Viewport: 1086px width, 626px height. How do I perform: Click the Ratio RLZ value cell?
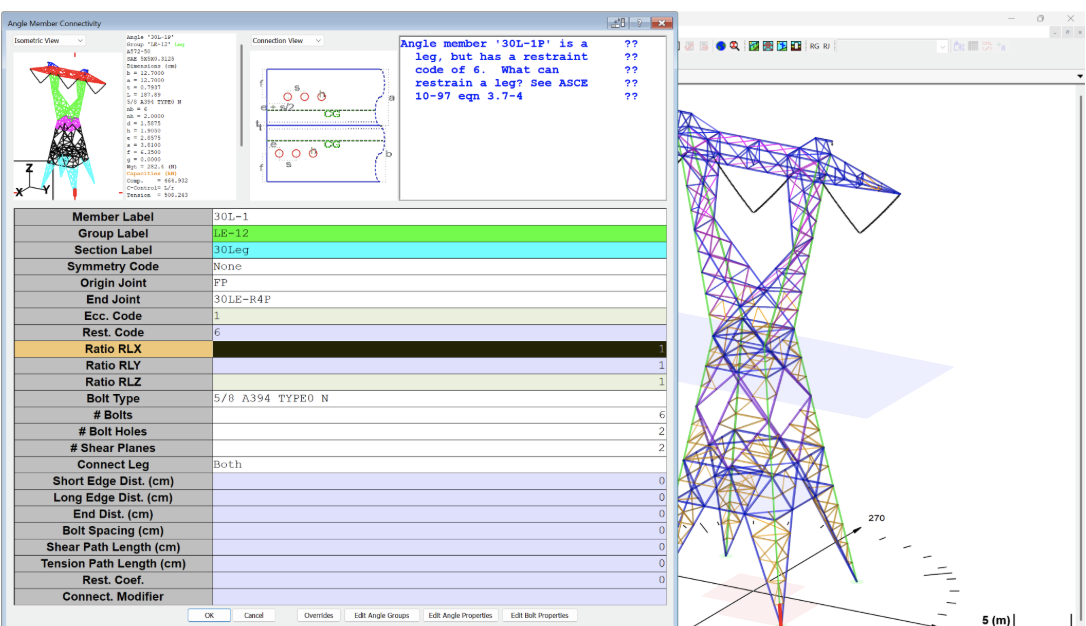(439, 382)
